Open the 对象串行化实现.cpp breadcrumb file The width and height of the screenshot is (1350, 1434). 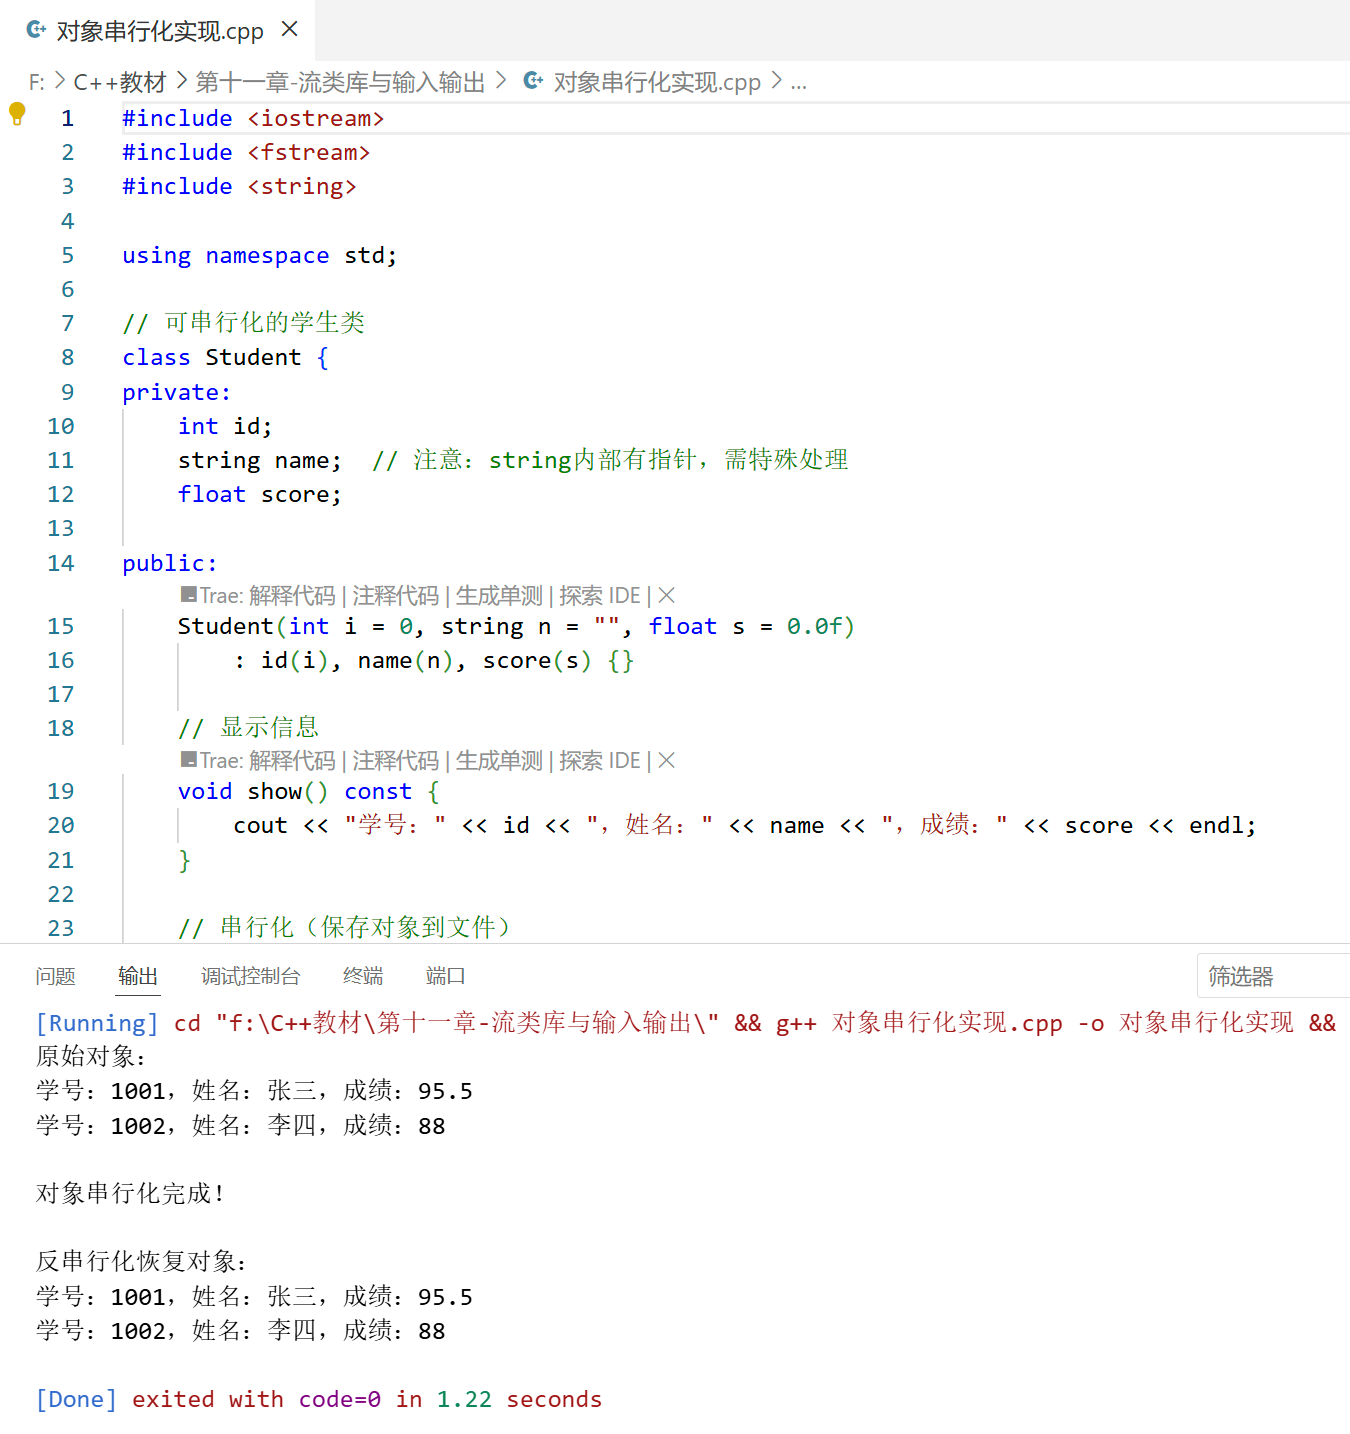pos(657,82)
